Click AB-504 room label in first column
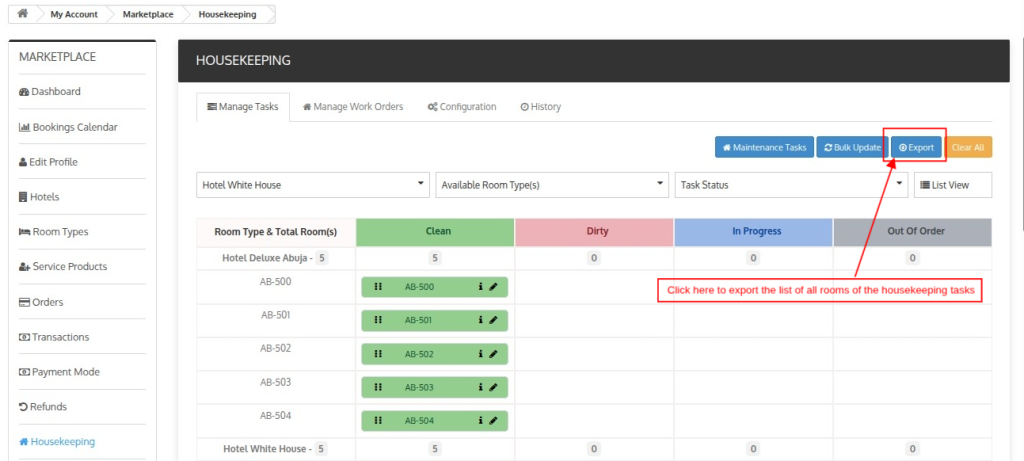 click(276, 415)
